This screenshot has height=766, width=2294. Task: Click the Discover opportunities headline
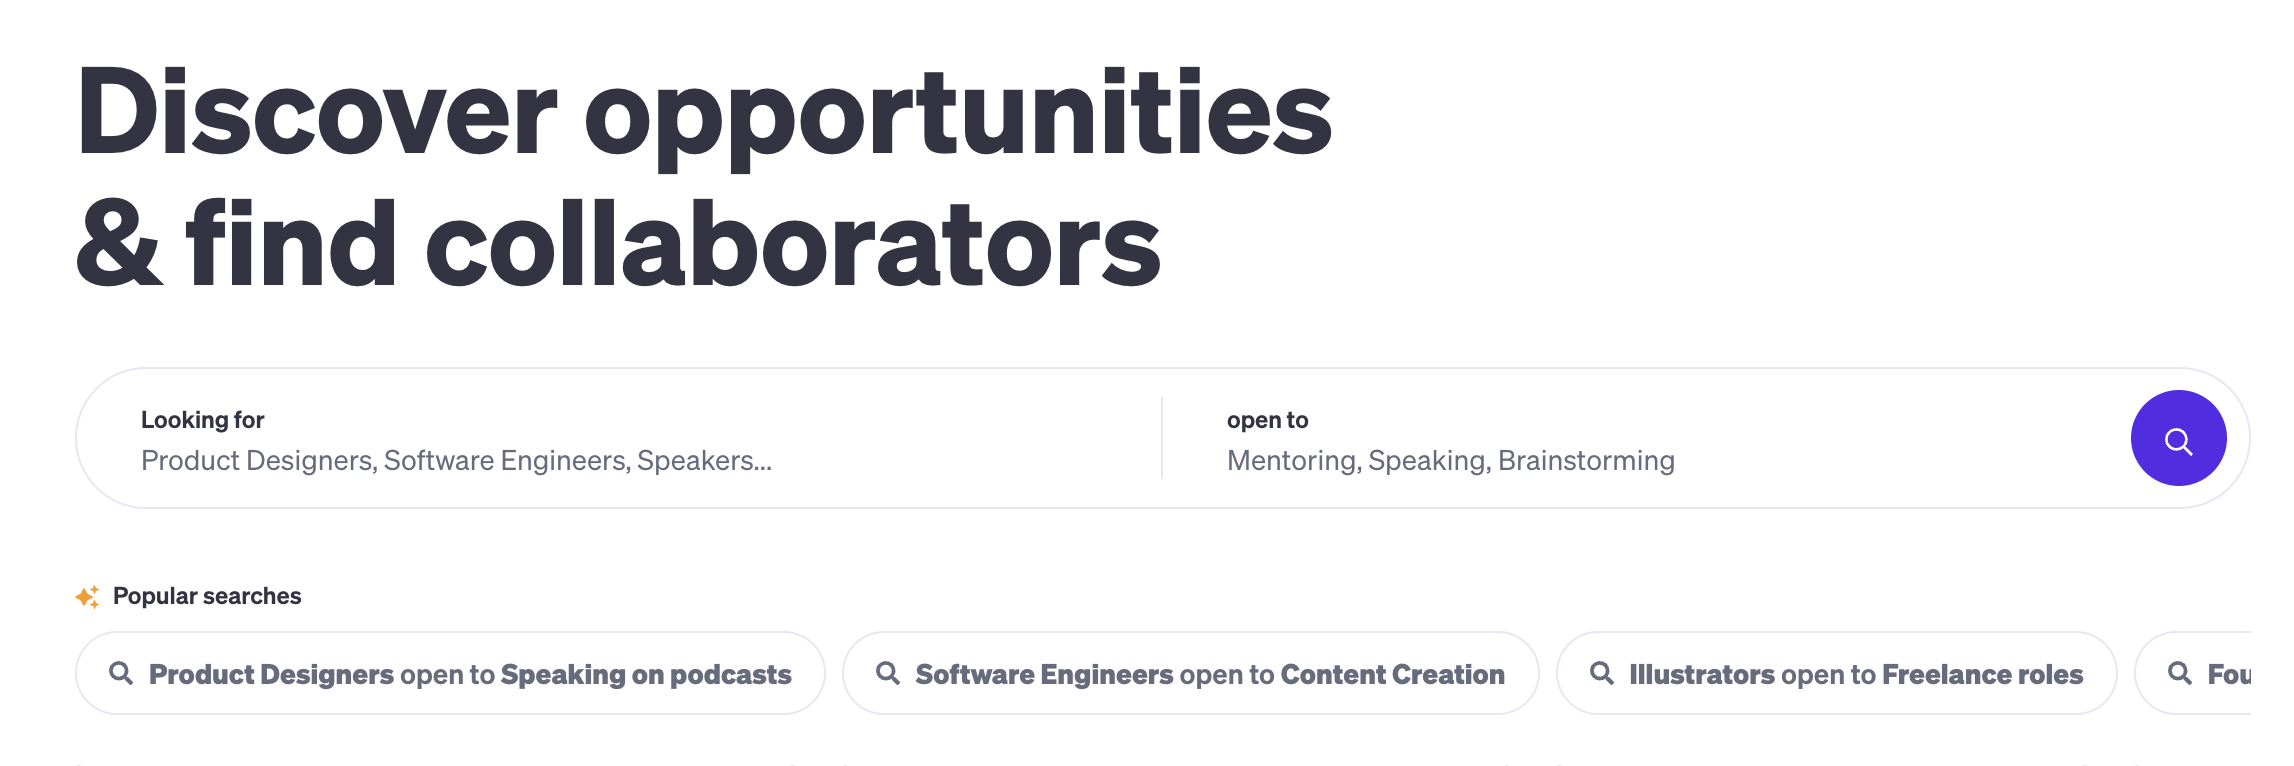(x=704, y=113)
